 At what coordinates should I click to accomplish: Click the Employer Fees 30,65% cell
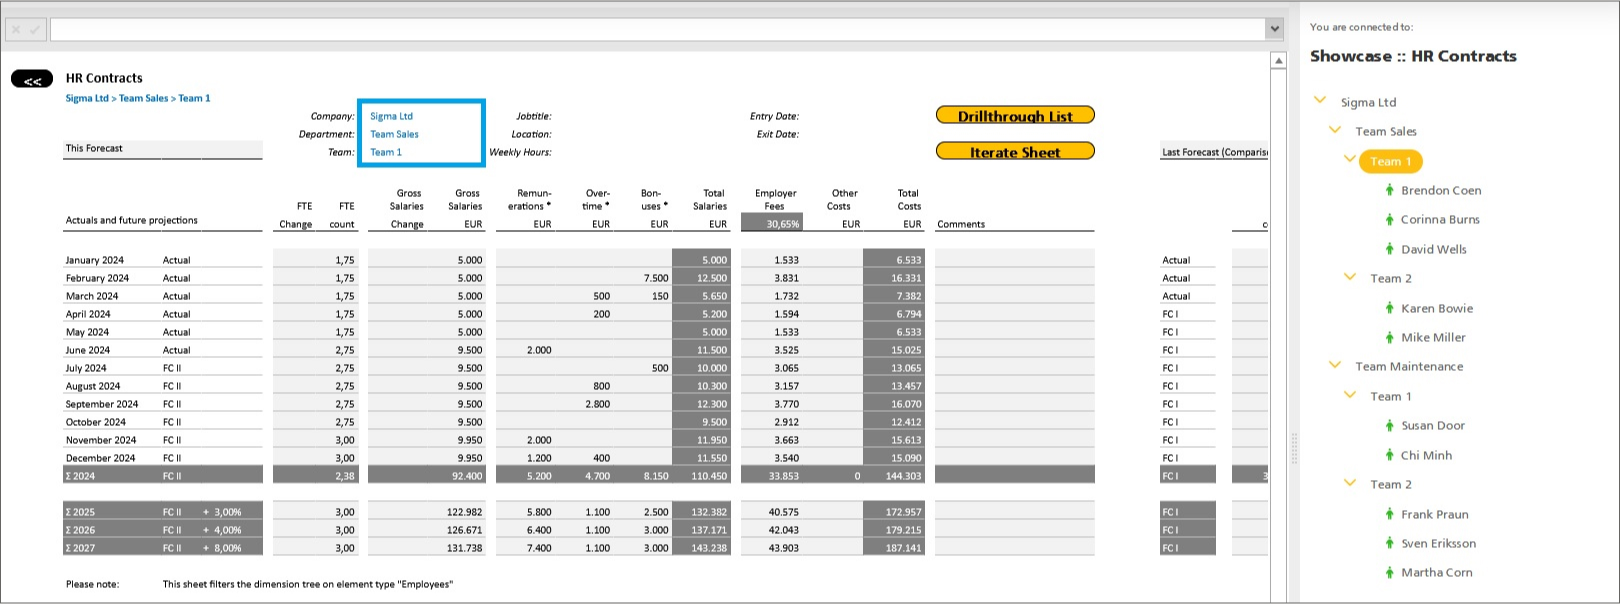pos(771,224)
